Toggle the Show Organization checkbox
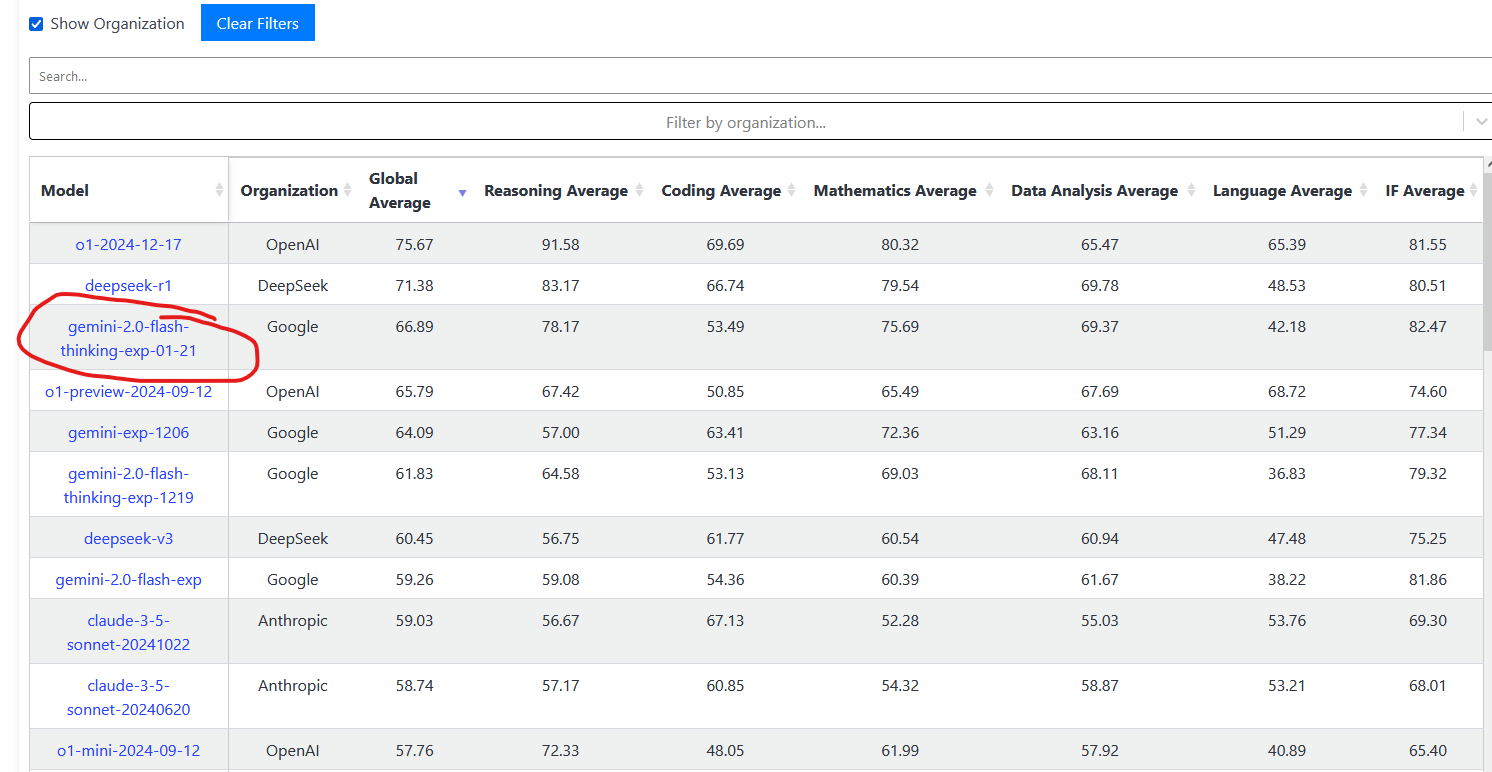The width and height of the screenshot is (1492, 772). (x=36, y=24)
